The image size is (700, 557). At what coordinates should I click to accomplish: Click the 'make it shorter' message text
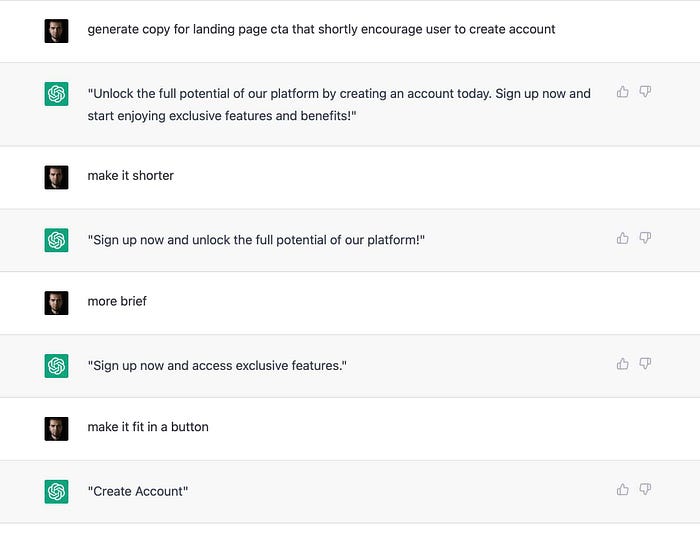tap(130, 175)
